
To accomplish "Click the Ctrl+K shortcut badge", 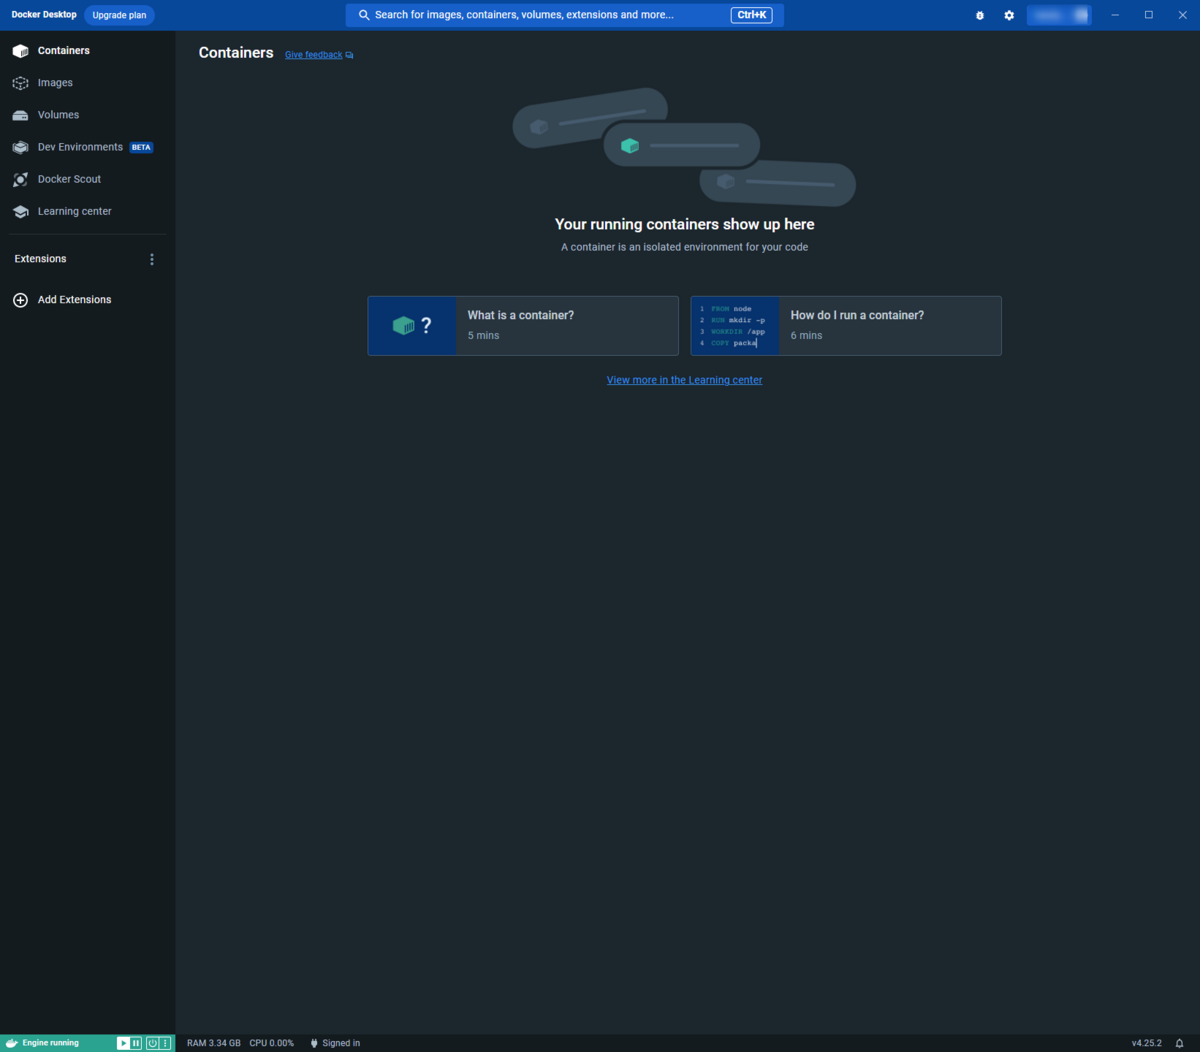I will (751, 15).
